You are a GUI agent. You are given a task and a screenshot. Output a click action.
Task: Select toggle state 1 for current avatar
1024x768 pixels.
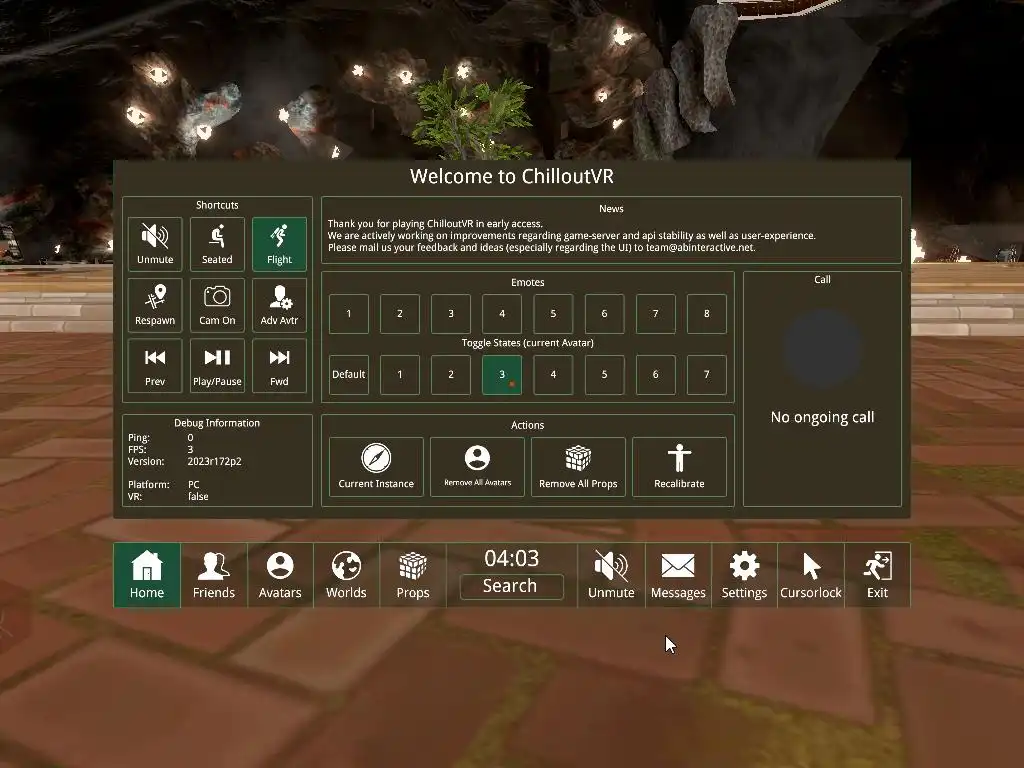coord(400,375)
